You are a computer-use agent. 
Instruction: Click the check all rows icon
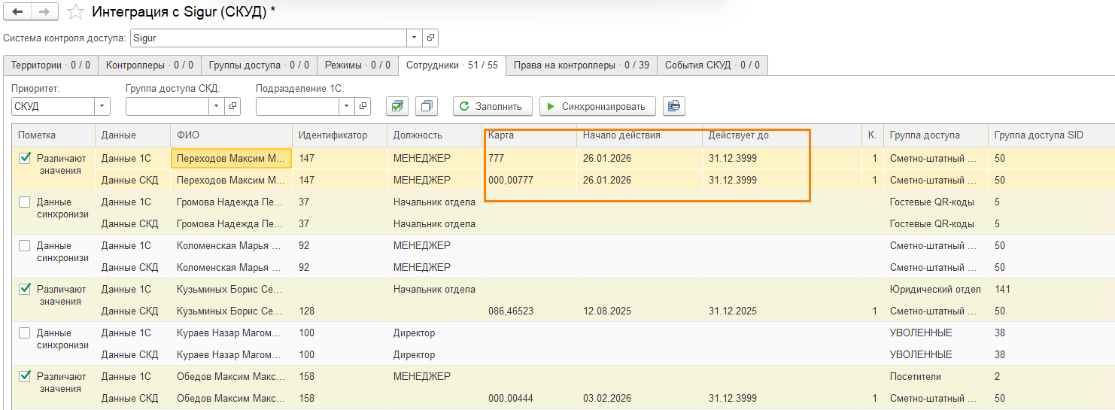(x=397, y=106)
